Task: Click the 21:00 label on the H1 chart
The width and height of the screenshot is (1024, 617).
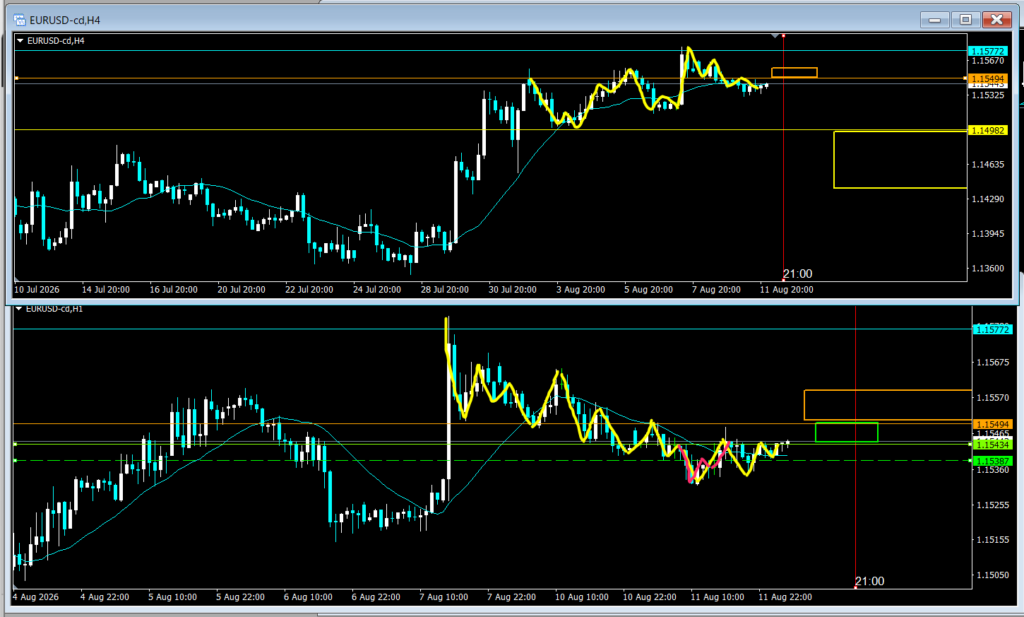Action: (869, 581)
